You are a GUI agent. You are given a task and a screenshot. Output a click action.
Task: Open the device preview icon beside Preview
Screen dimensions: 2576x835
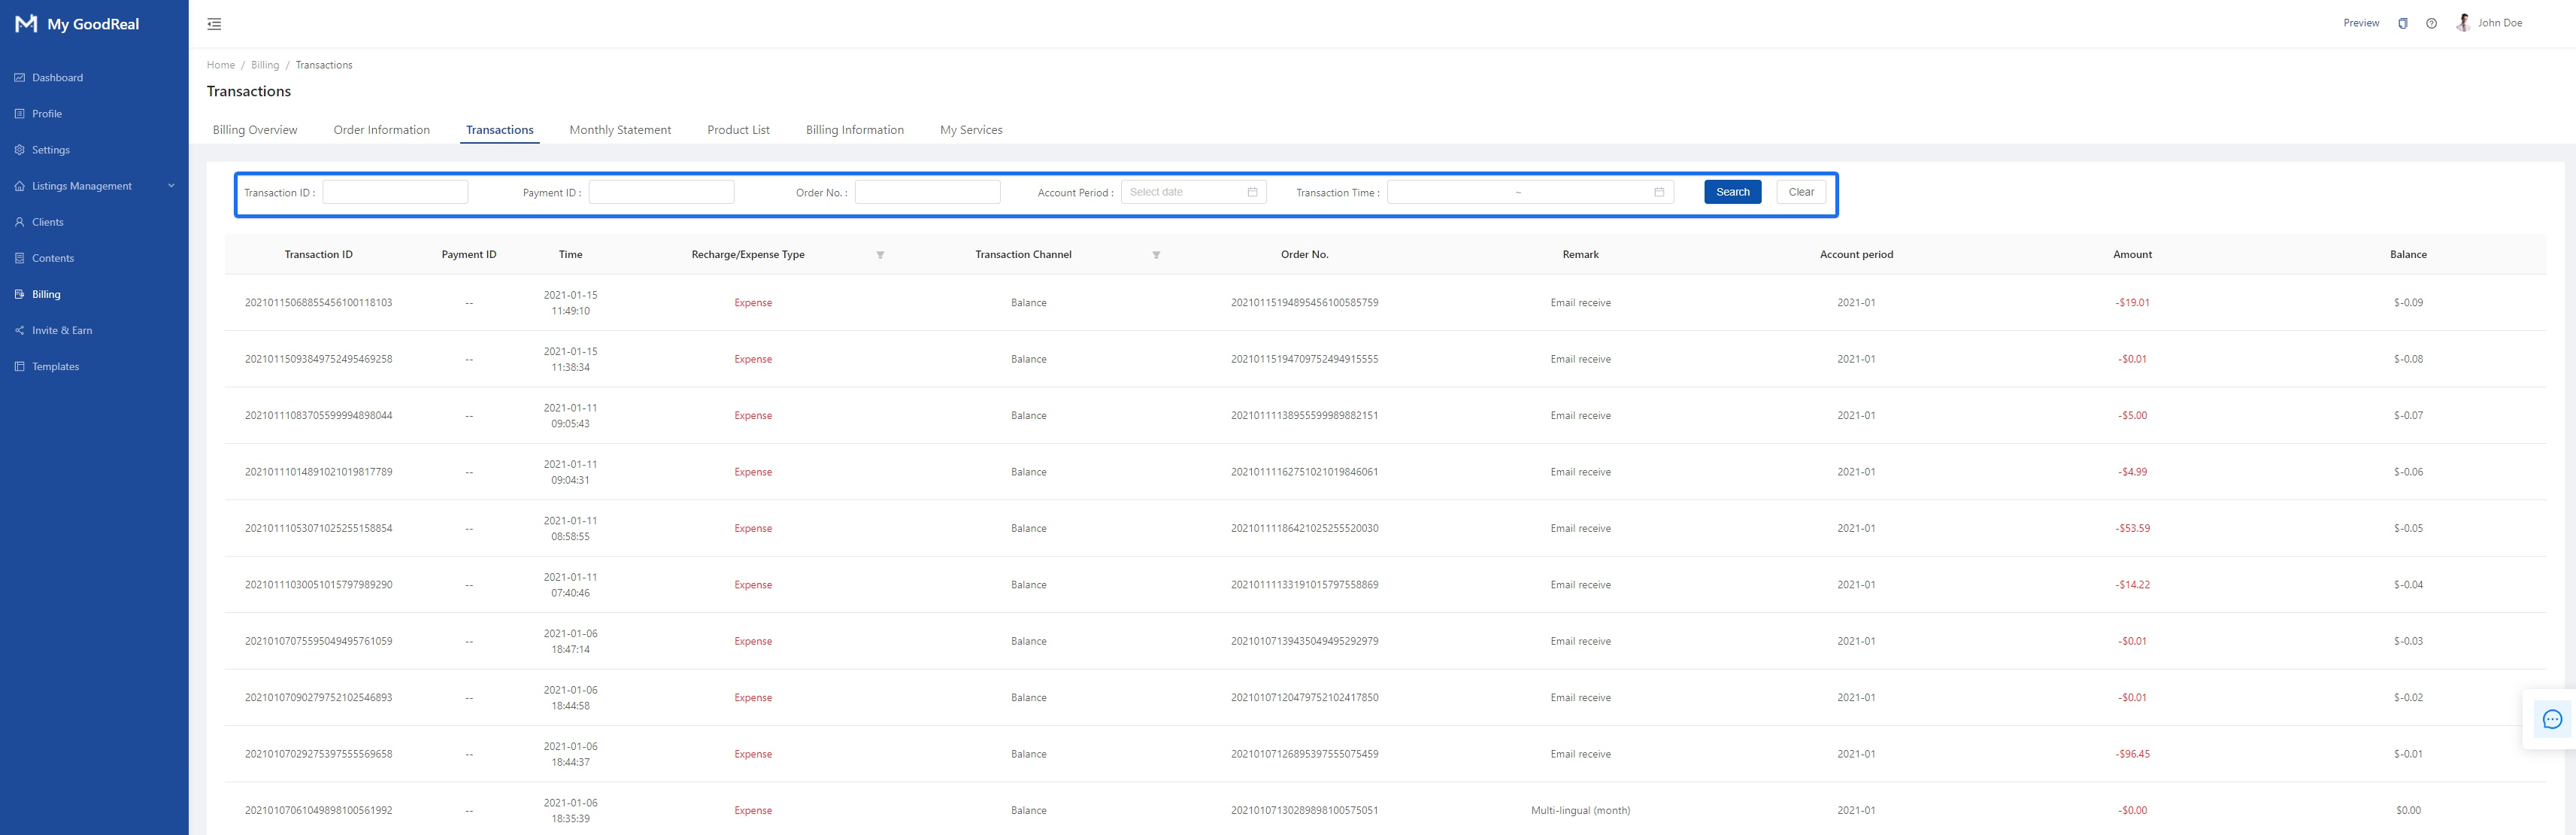[2403, 22]
